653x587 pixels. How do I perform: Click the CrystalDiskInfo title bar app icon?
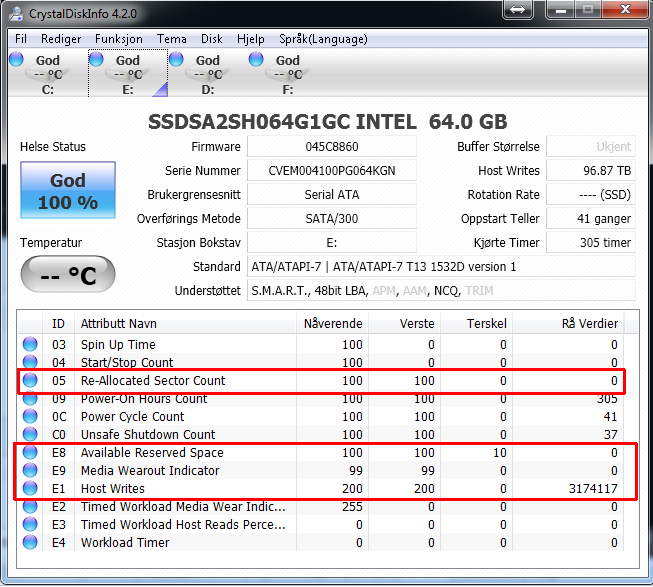(16, 14)
